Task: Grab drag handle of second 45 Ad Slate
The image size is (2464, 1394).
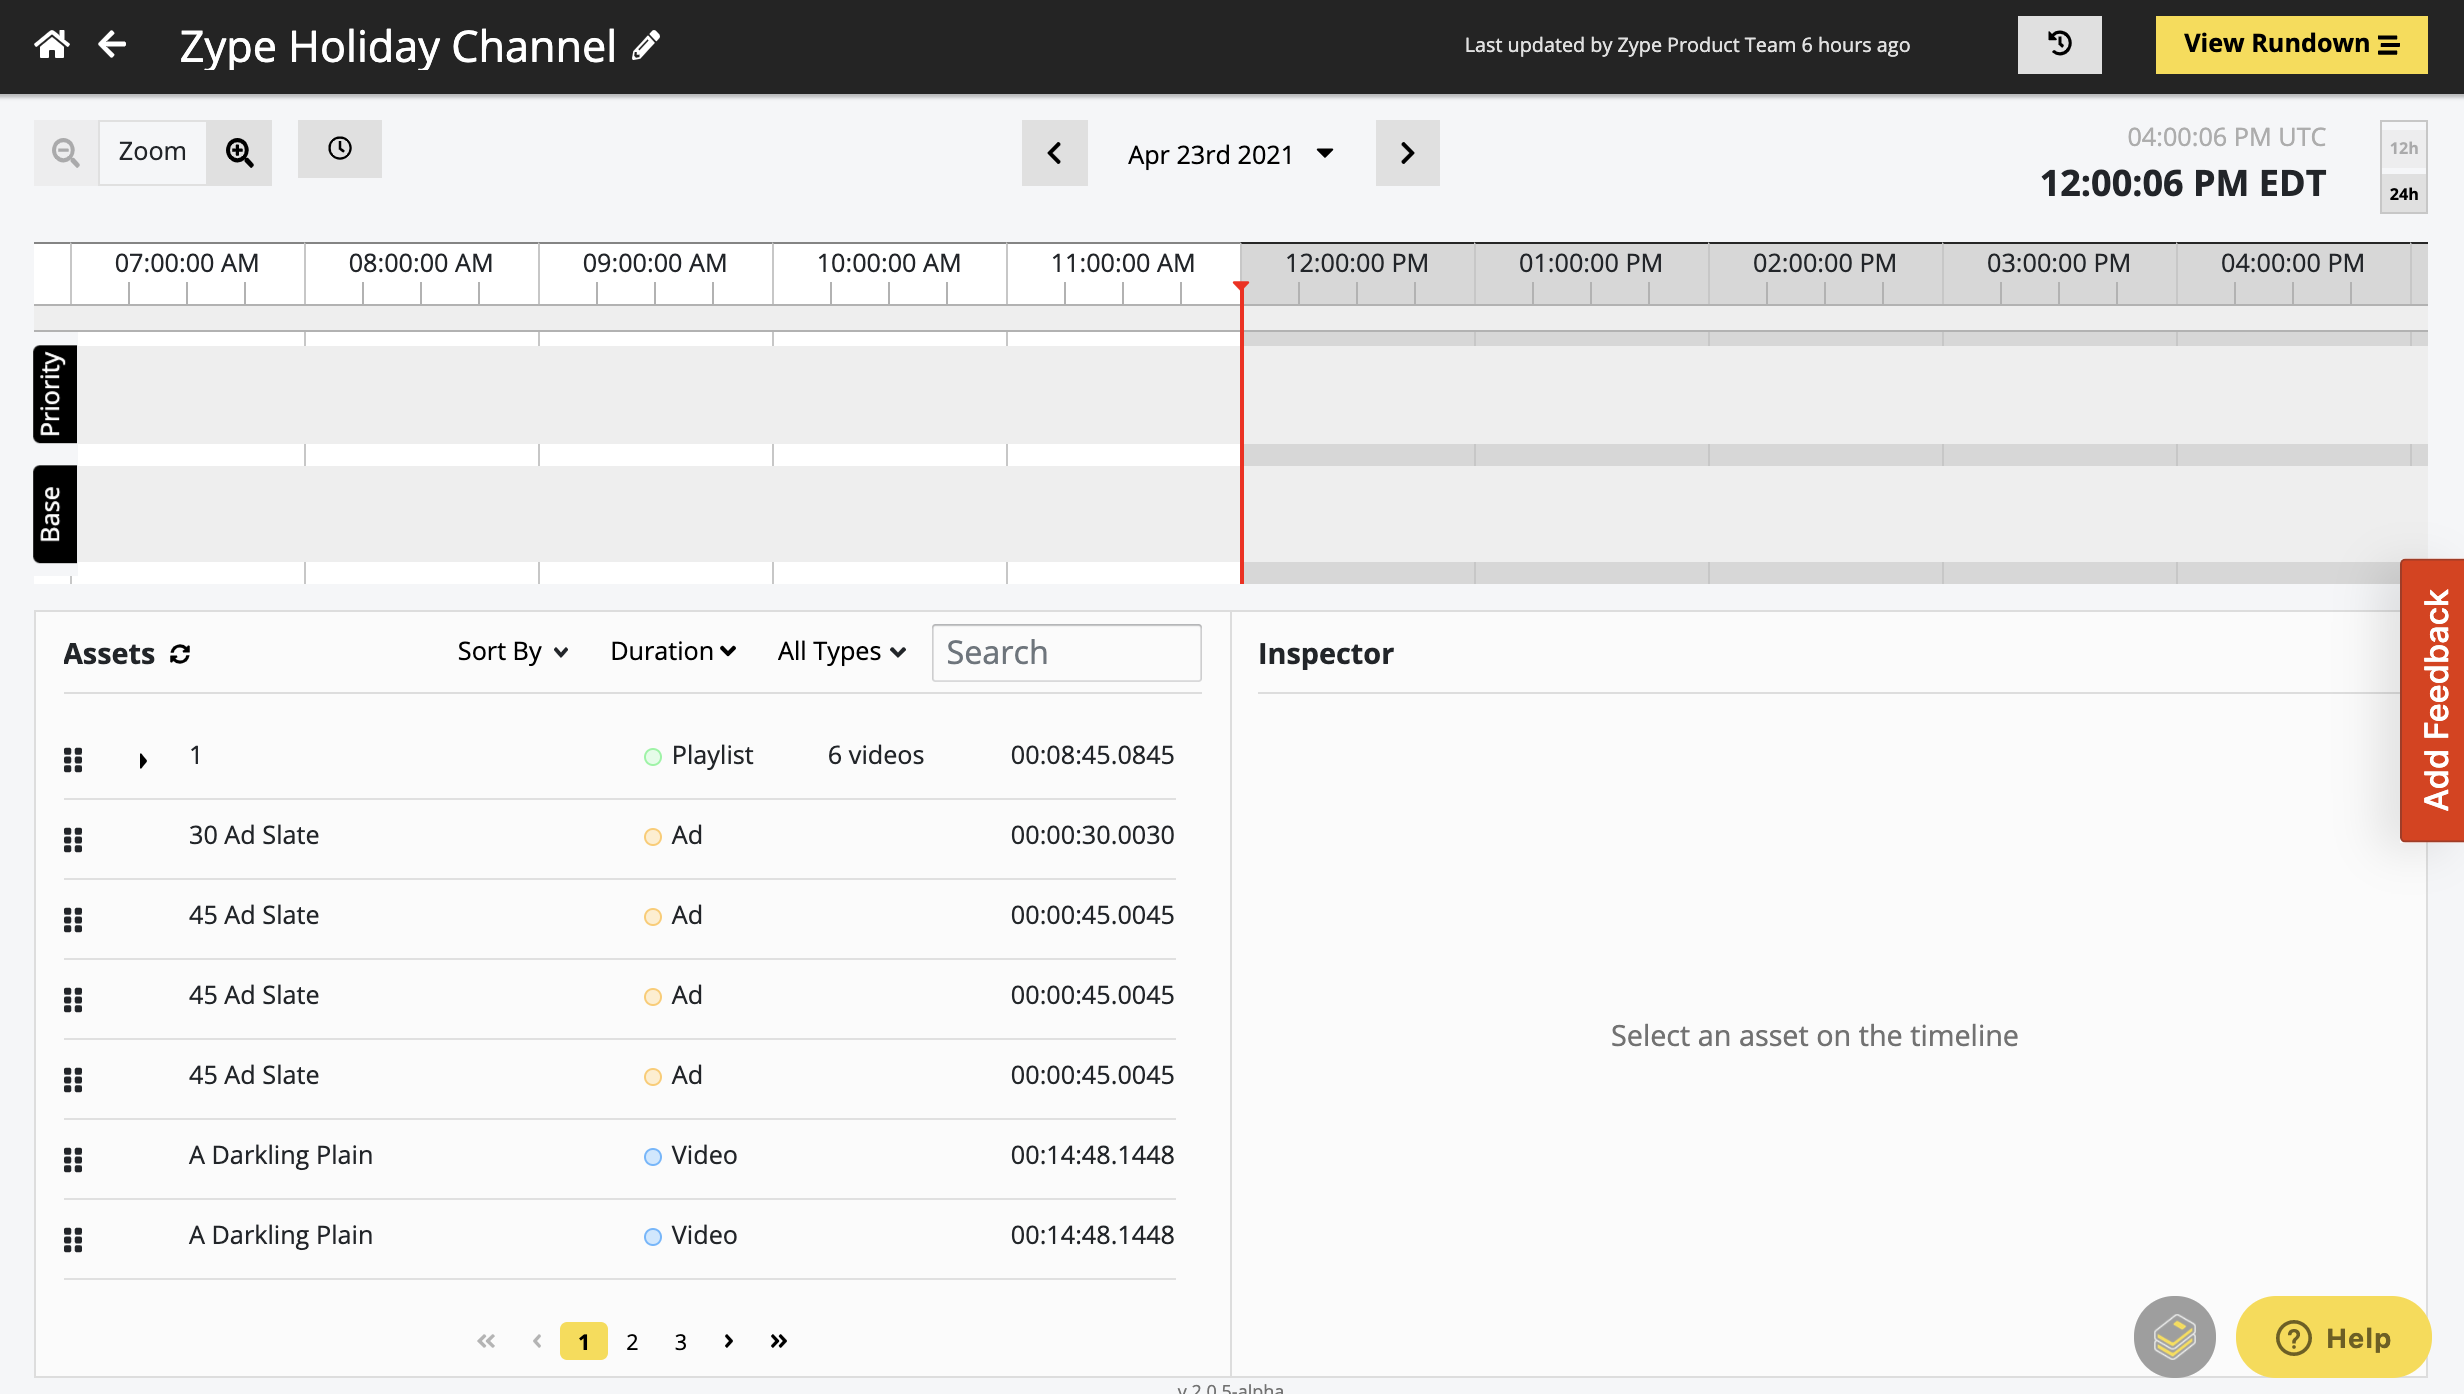Action: coord(73,1000)
